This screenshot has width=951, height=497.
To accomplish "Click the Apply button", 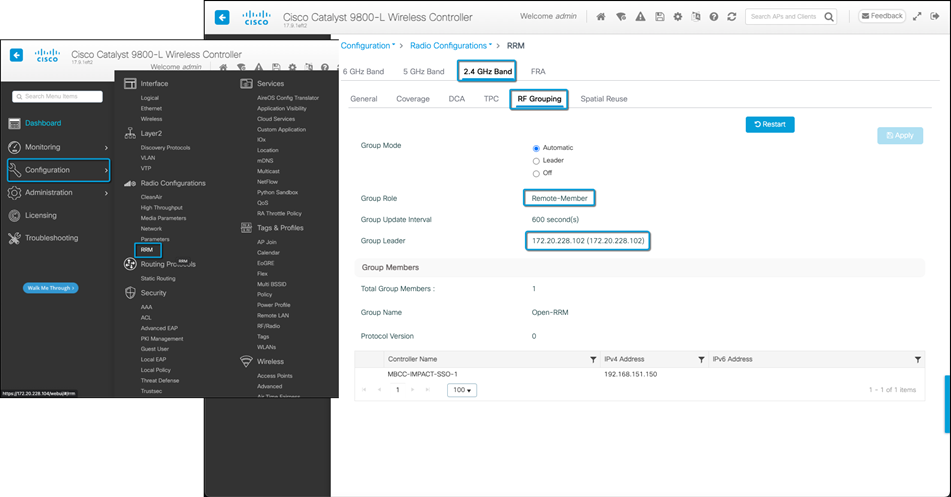I will point(900,135).
